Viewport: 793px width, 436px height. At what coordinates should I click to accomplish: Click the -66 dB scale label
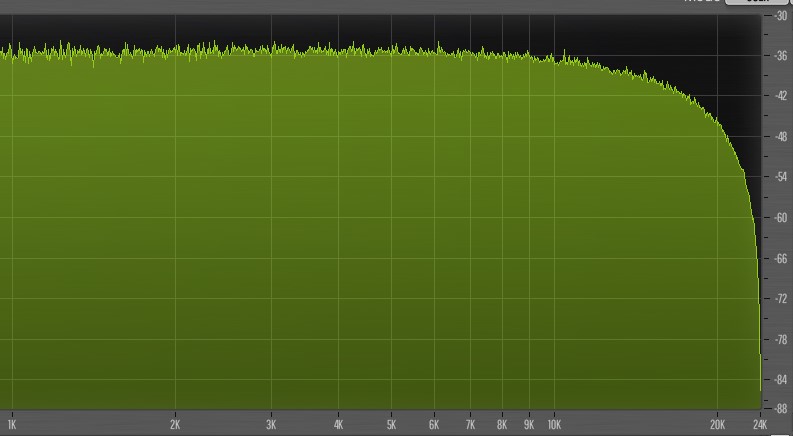[x=779, y=258]
